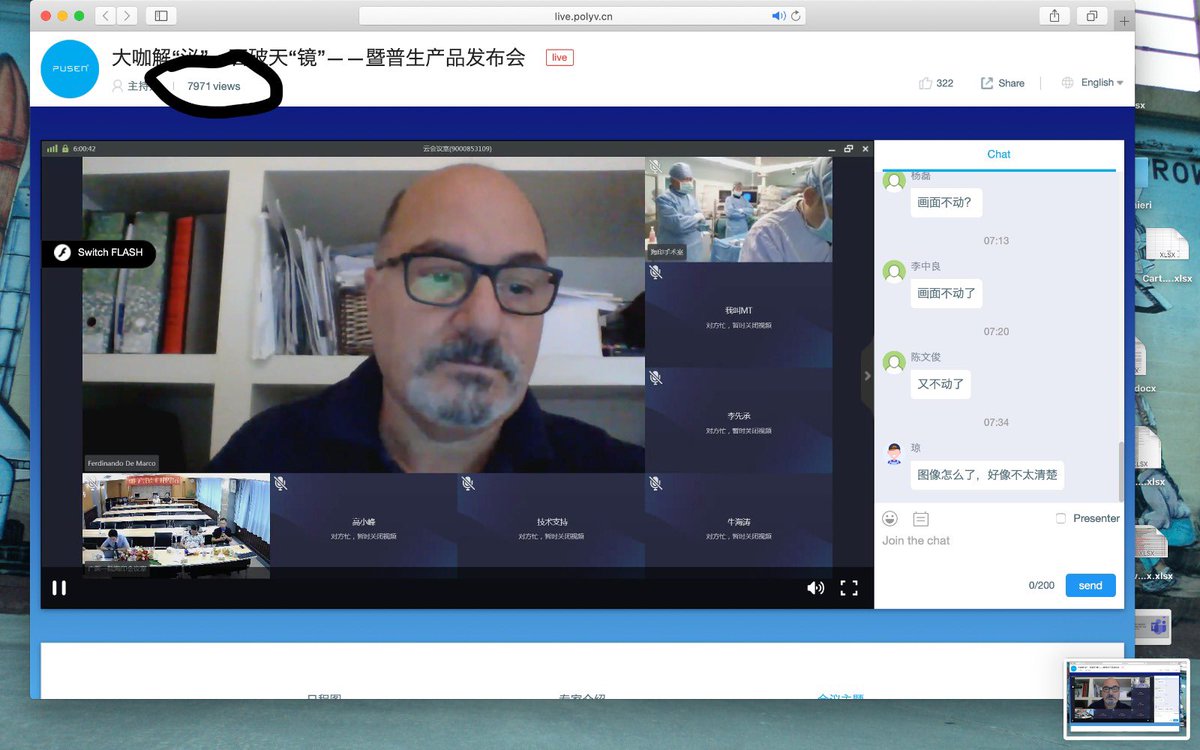This screenshot has width=1200, height=750.
Task: Click the Safari yellow minimize button
Action: [x=63, y=16]
